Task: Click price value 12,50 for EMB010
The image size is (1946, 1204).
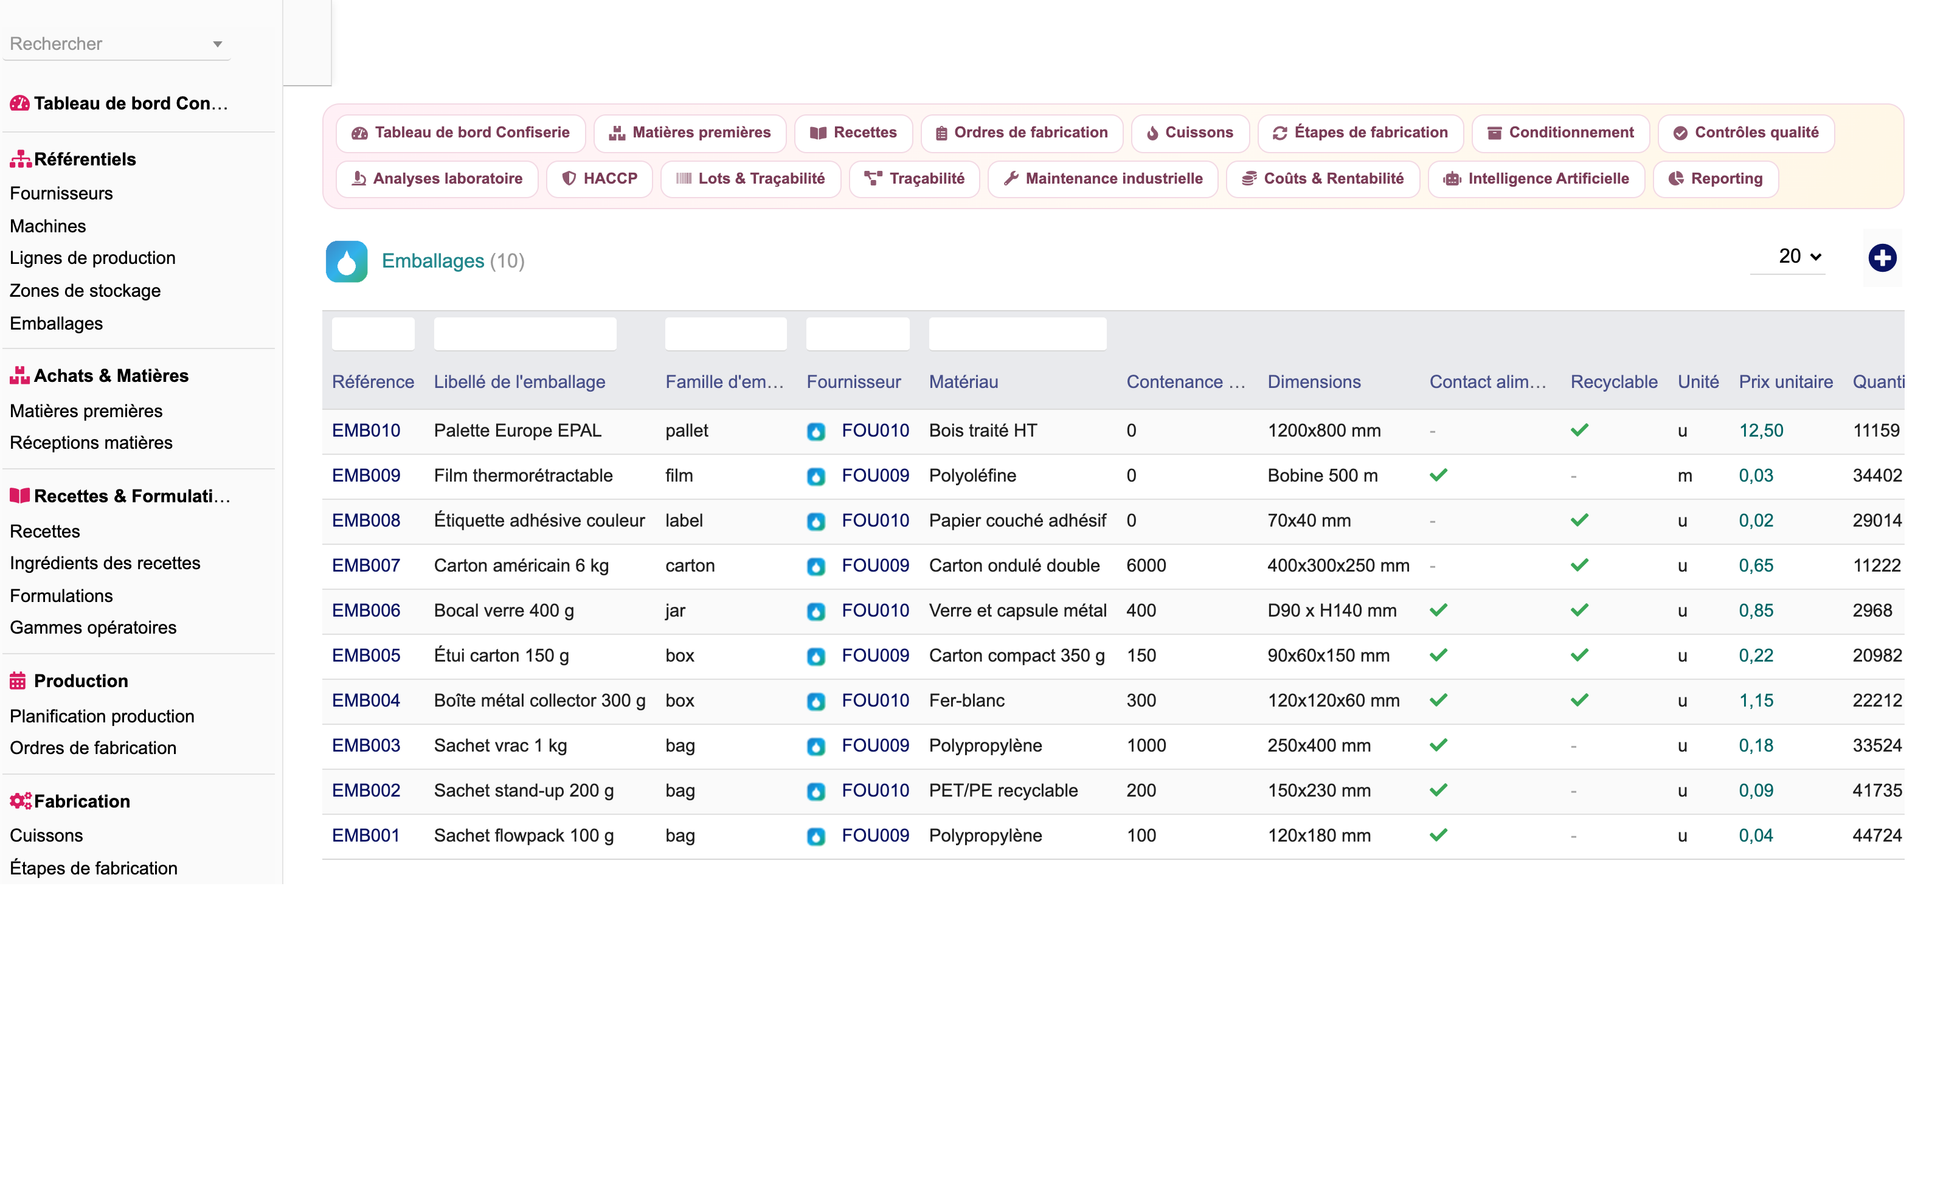Action: 1761,431
